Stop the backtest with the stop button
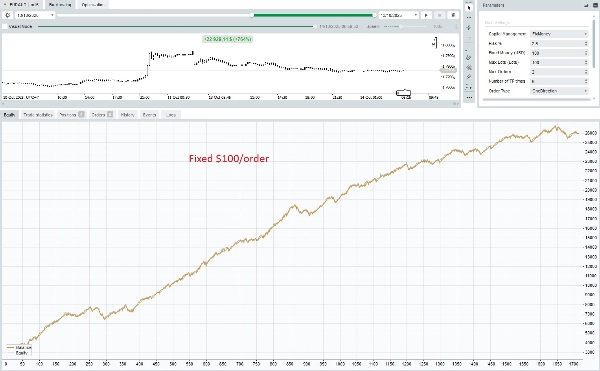The height and width of the screenshot is (371, 600). 440,15
